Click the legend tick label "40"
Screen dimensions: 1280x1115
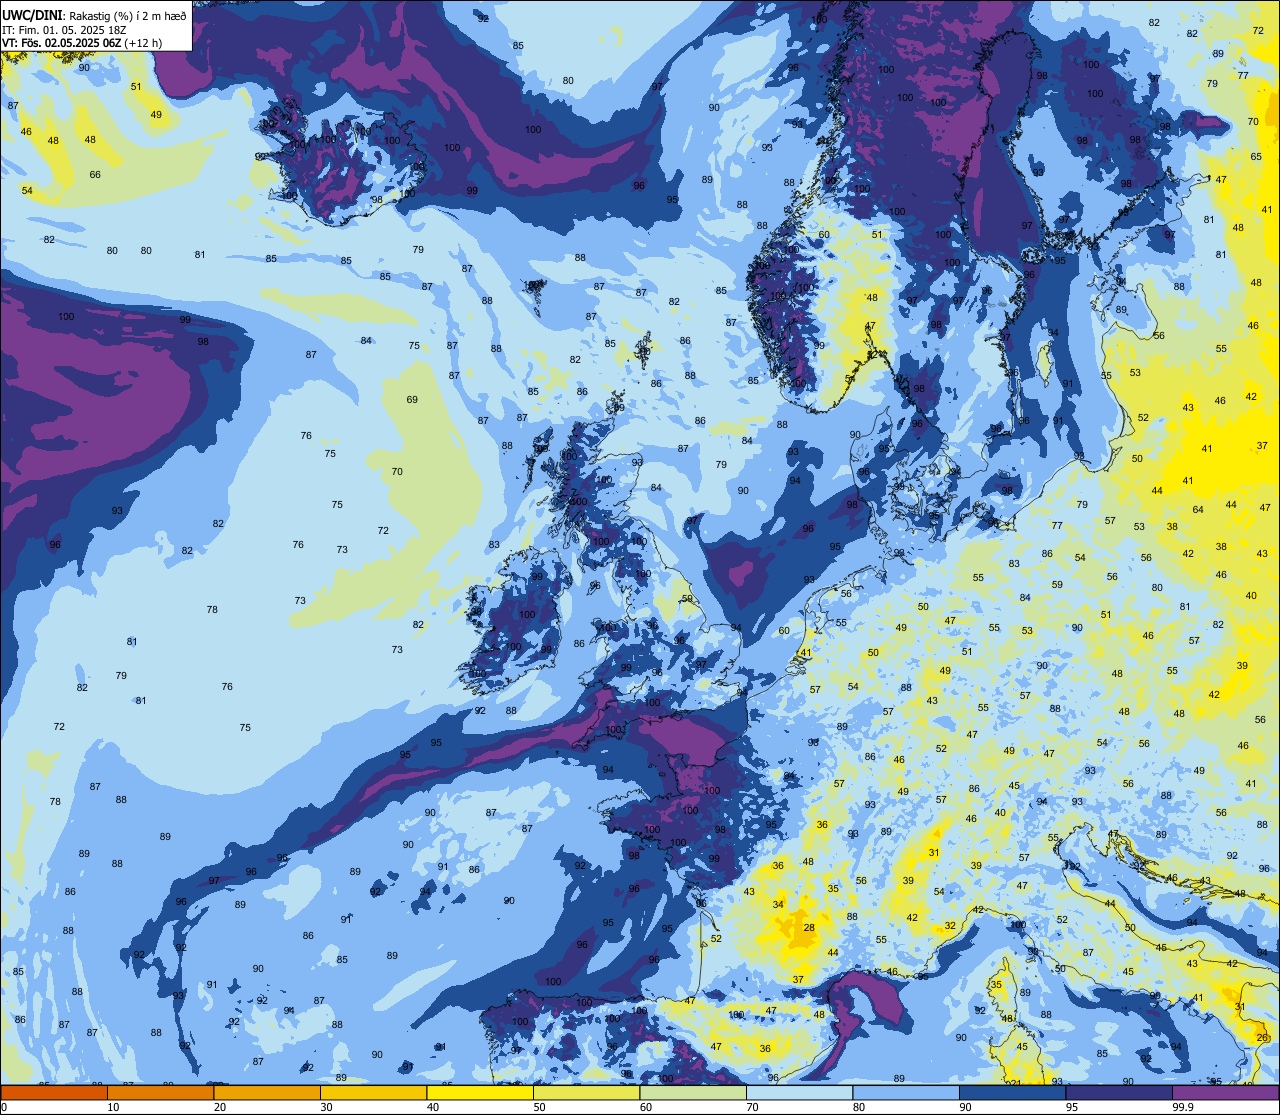[x=433, y=1107]
